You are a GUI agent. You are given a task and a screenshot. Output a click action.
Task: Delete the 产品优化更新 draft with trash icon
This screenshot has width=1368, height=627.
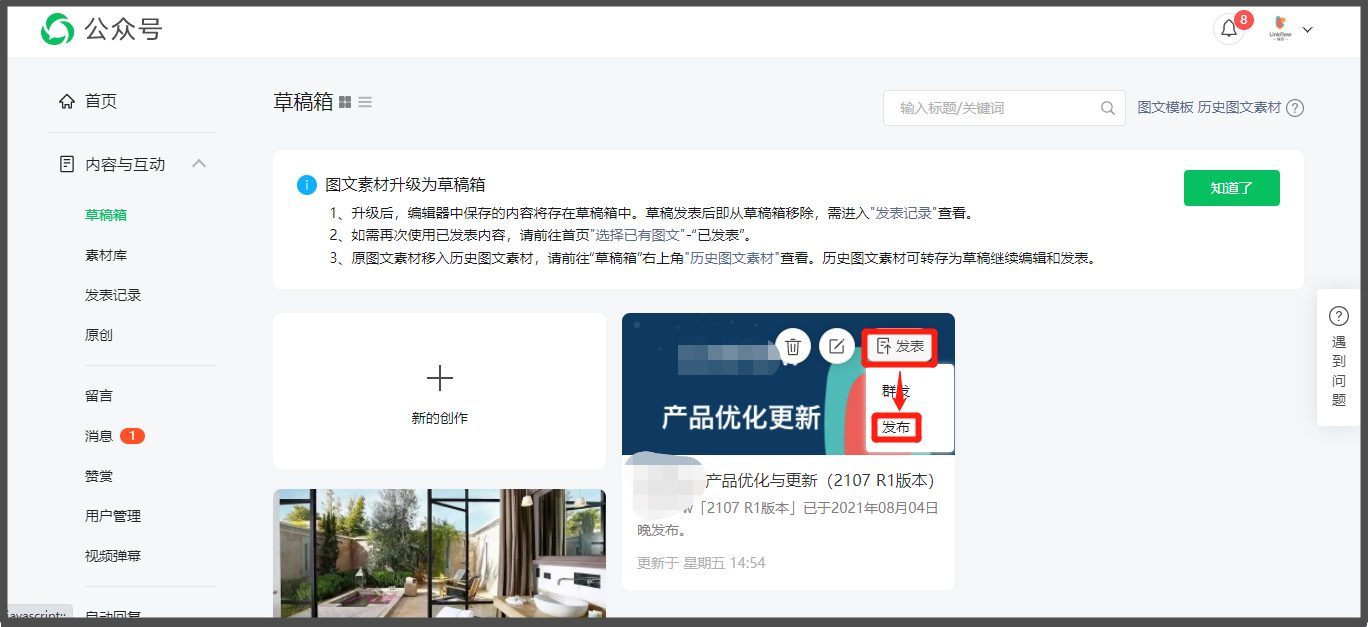pos(793,346)
